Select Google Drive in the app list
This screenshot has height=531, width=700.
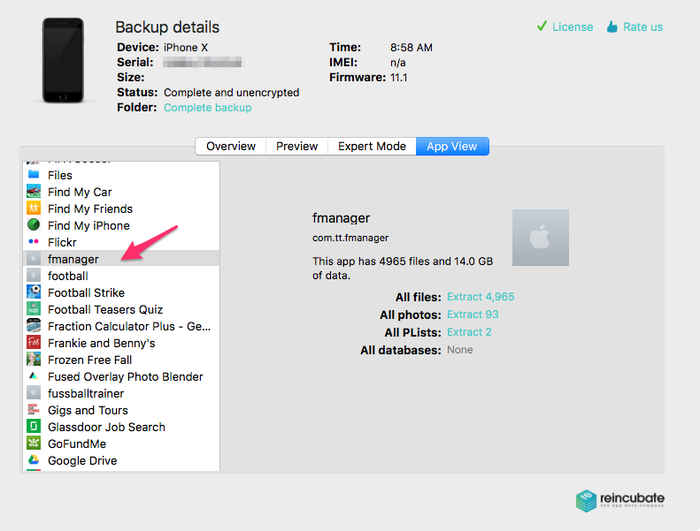click(121, 460)
